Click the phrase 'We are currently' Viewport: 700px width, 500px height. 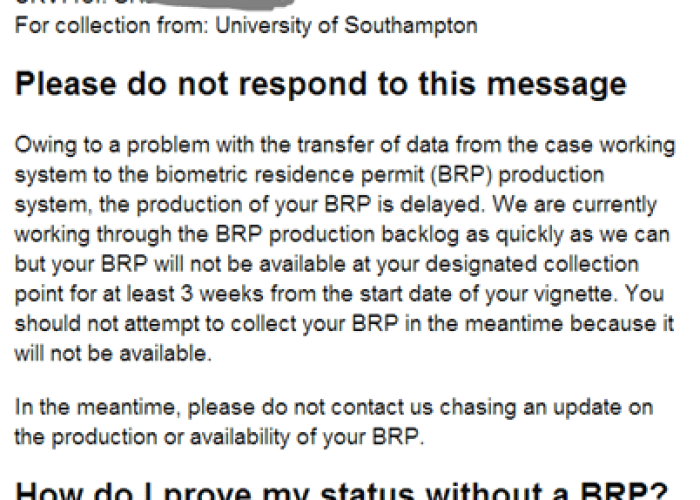pos(574,205)
